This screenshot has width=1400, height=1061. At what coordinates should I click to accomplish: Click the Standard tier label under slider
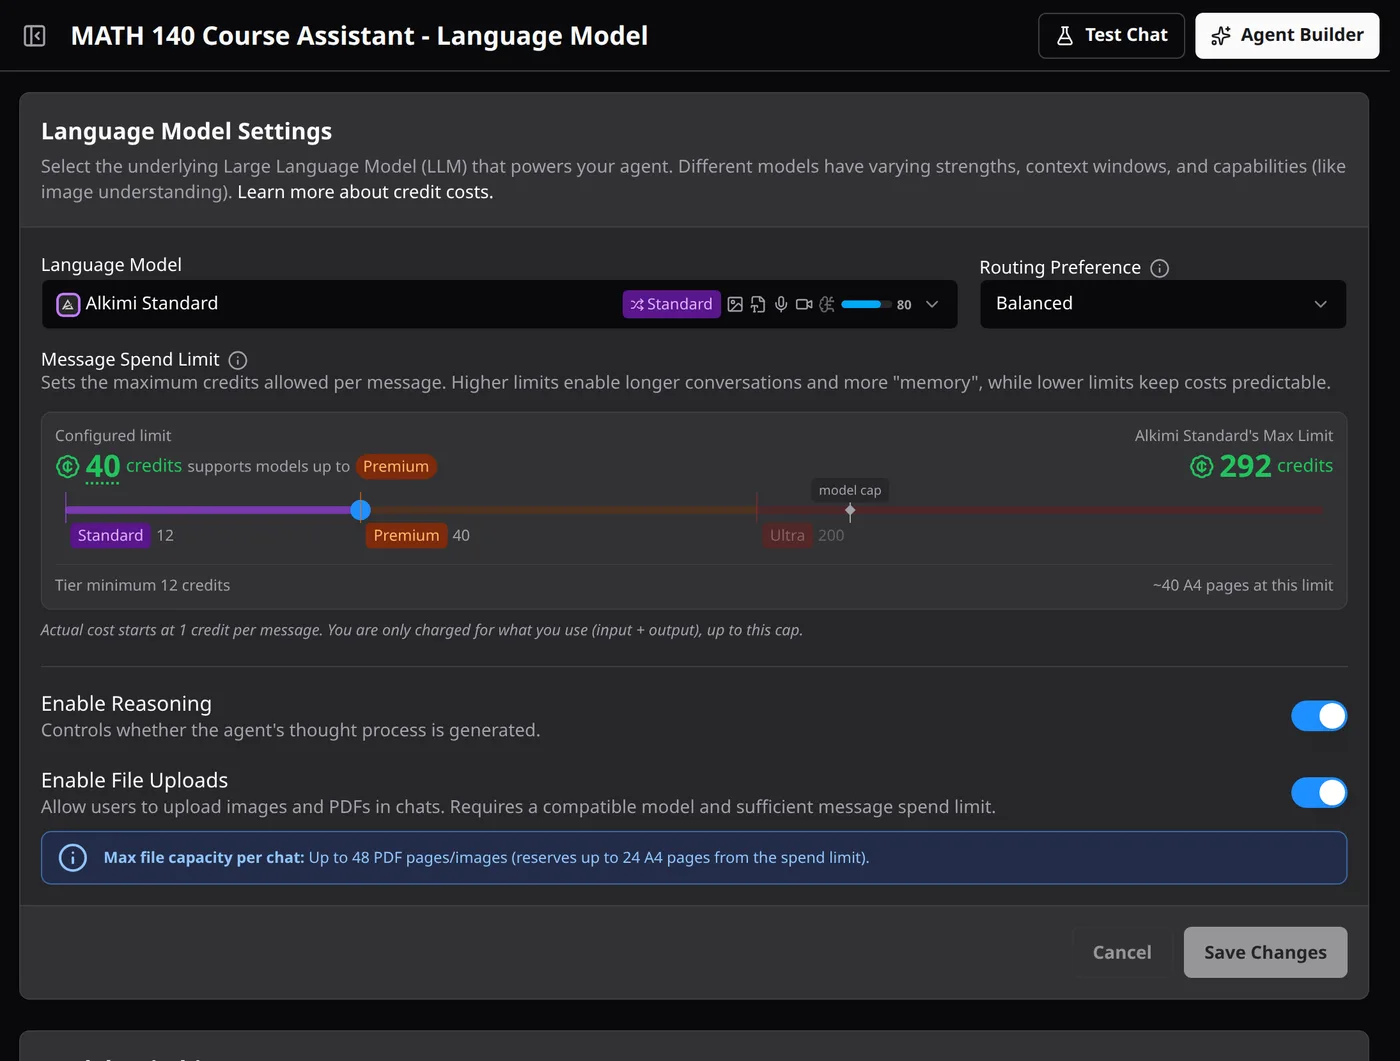click(110, 535)
